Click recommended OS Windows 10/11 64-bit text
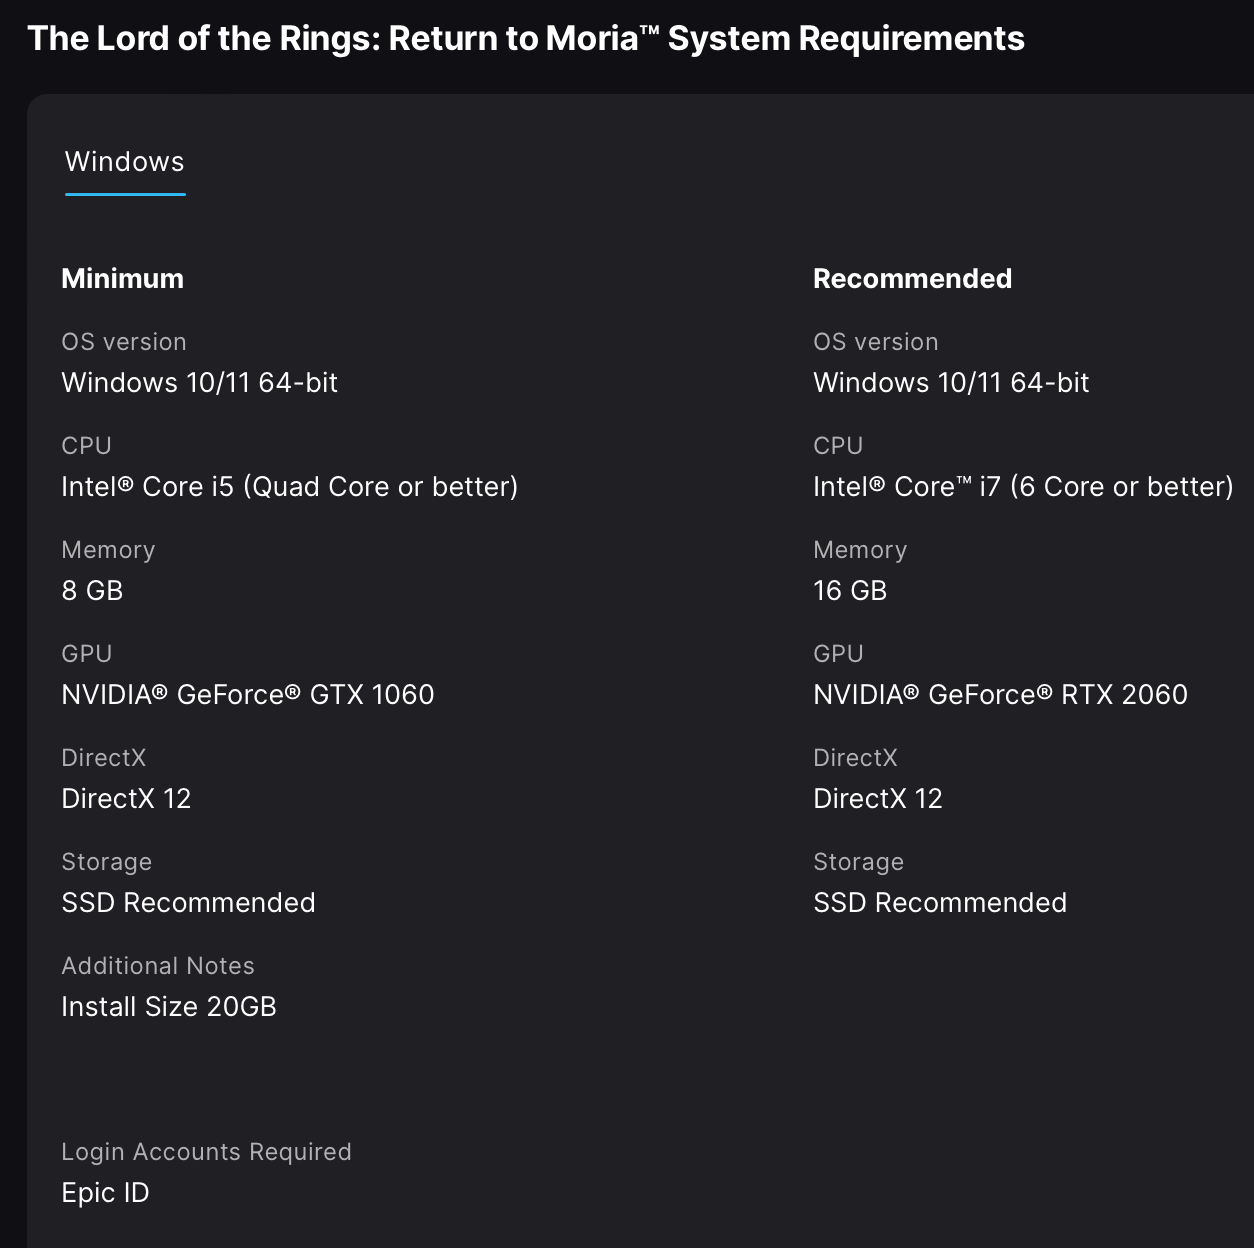This screenshot has height=1248, width=1254. coord(951,383)
